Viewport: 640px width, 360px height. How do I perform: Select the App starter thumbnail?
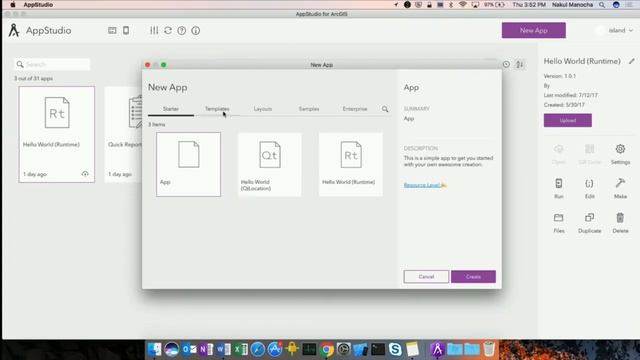pos(189,164)
